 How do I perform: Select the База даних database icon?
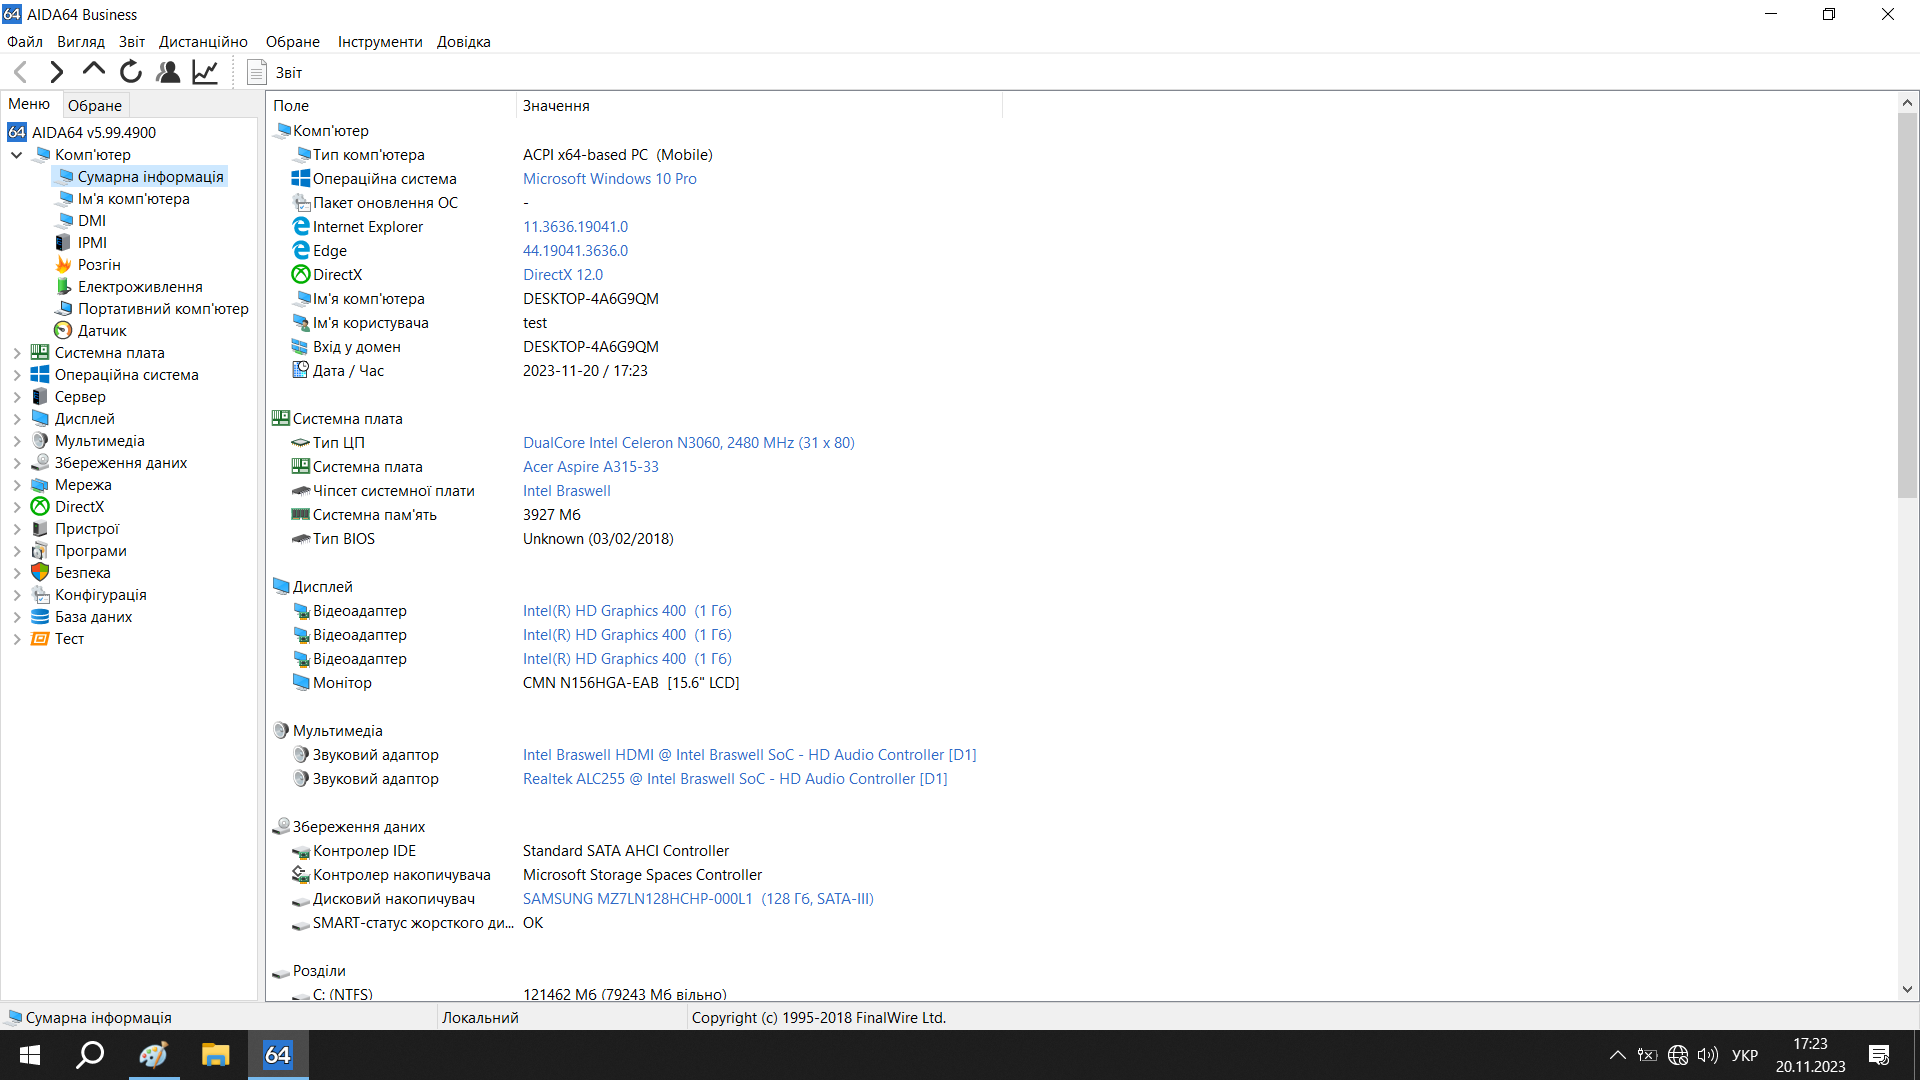(40, 617)
